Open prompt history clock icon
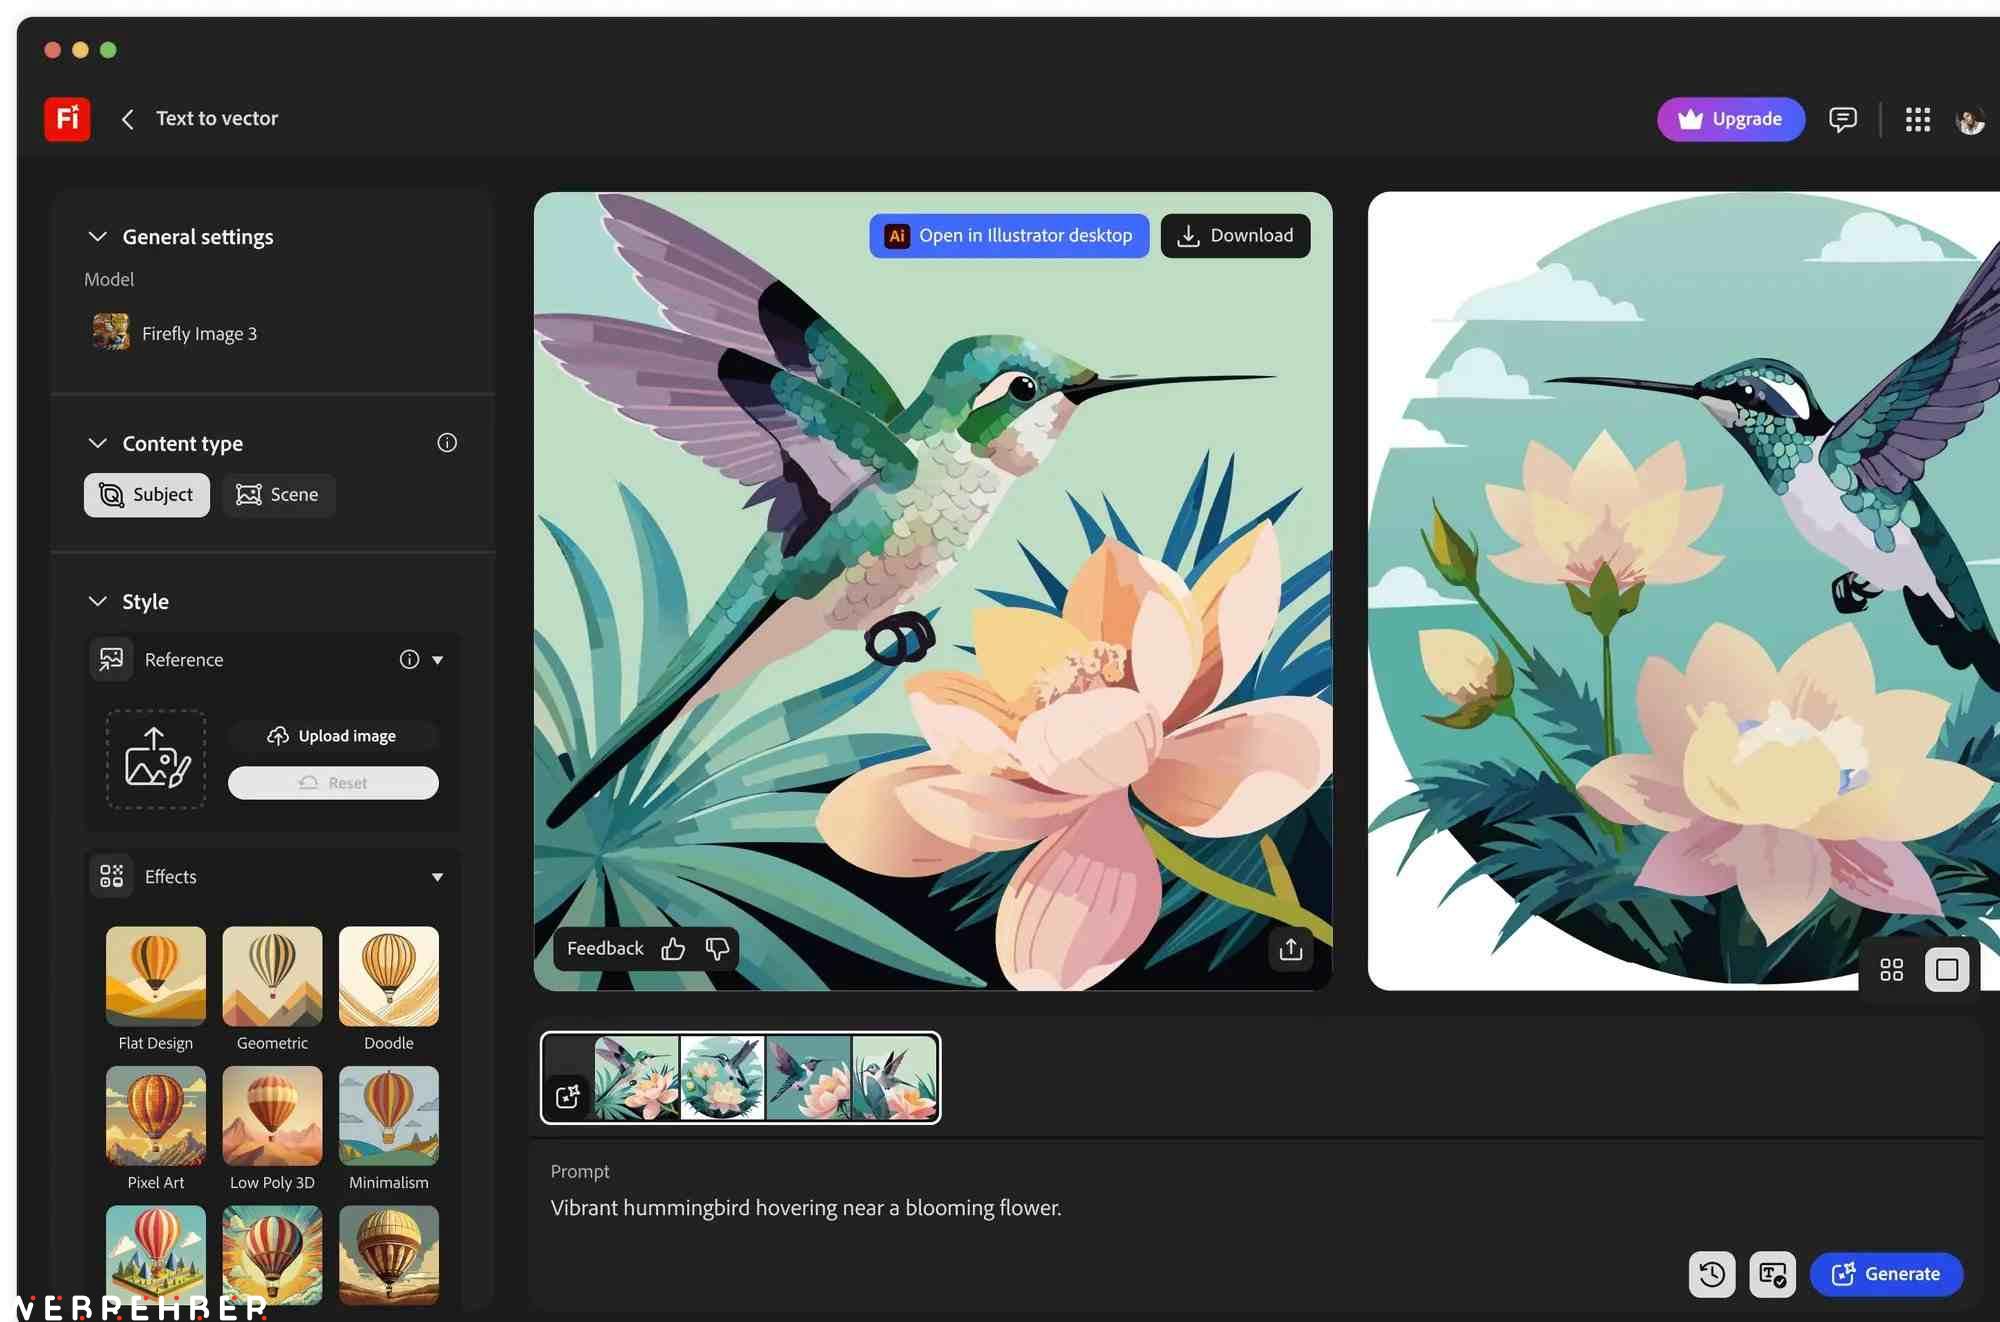2000x1322 pixels. pos(1711,1274)
